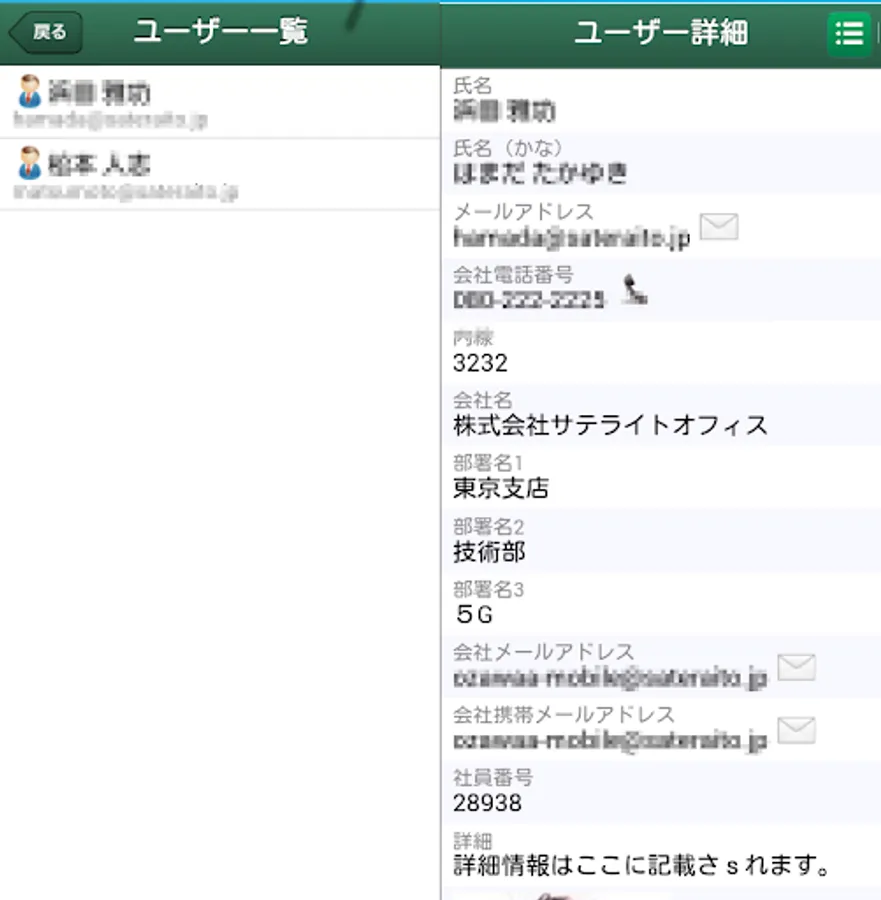Click the ユーザー詳細 header title
This screenshot has height=900, width=881.
[661, 33]
